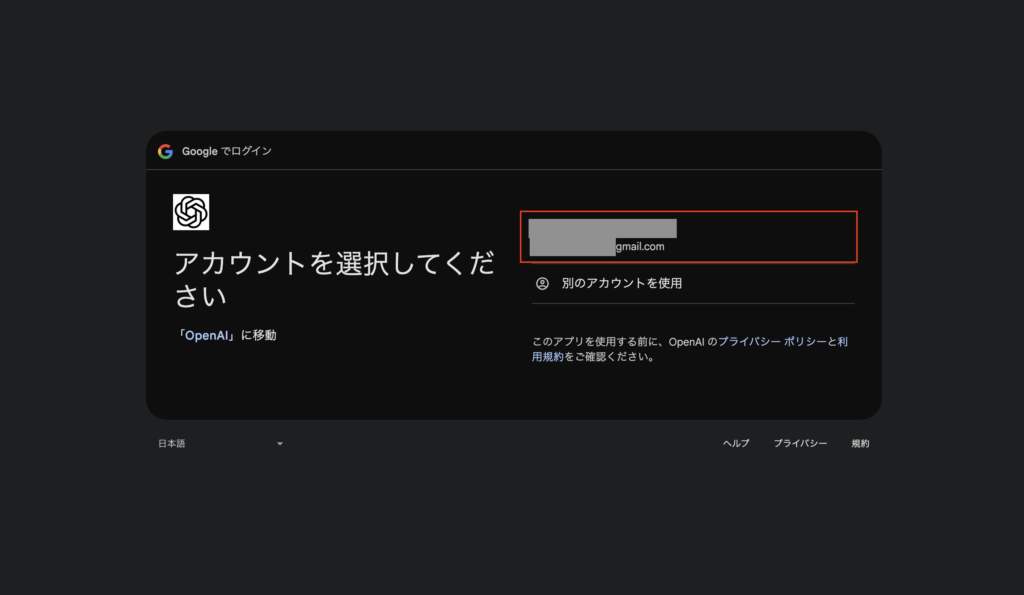This screenshot has height=595, width=1024.
Task: Click the OpenAI name in the disclaimer
Action: click(686, 342)
